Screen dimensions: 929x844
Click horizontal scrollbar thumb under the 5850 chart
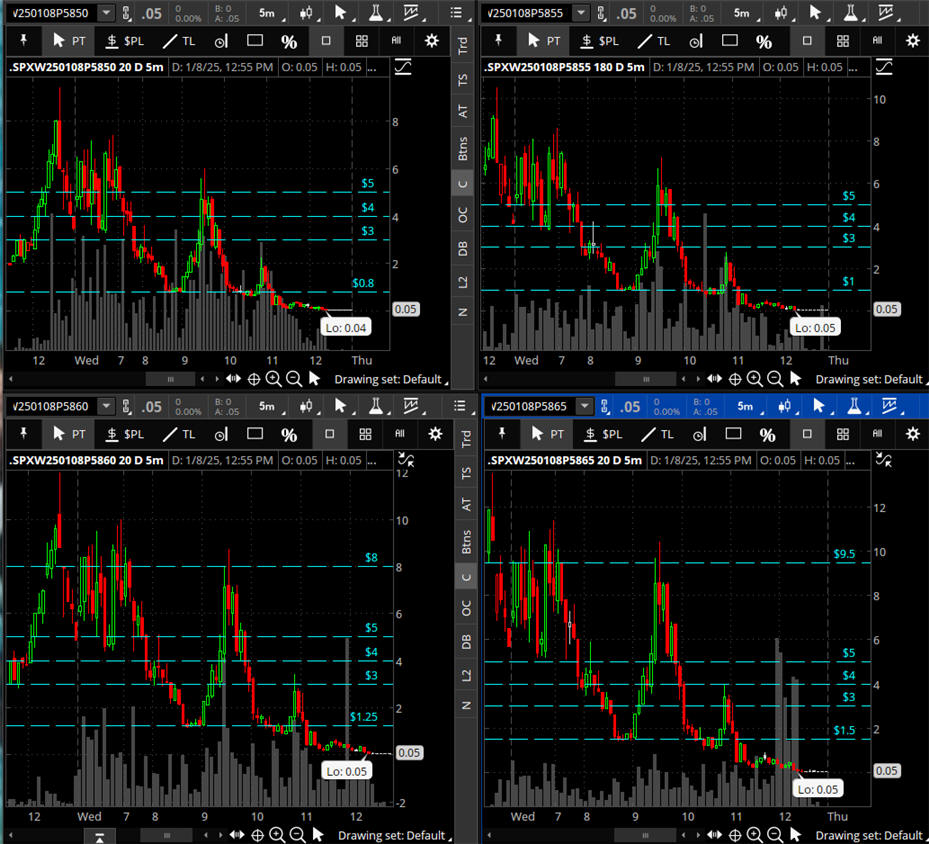pos(170,379)
